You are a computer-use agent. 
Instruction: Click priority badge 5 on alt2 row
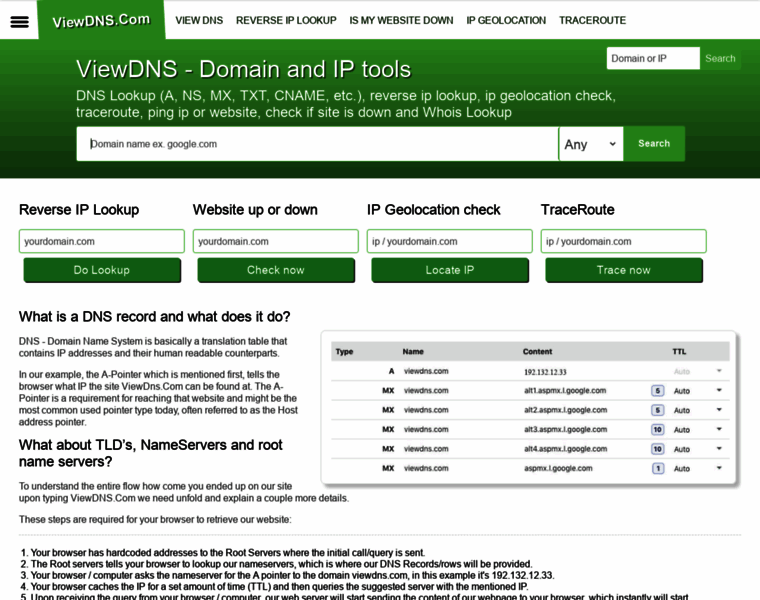tap(658, 410)
